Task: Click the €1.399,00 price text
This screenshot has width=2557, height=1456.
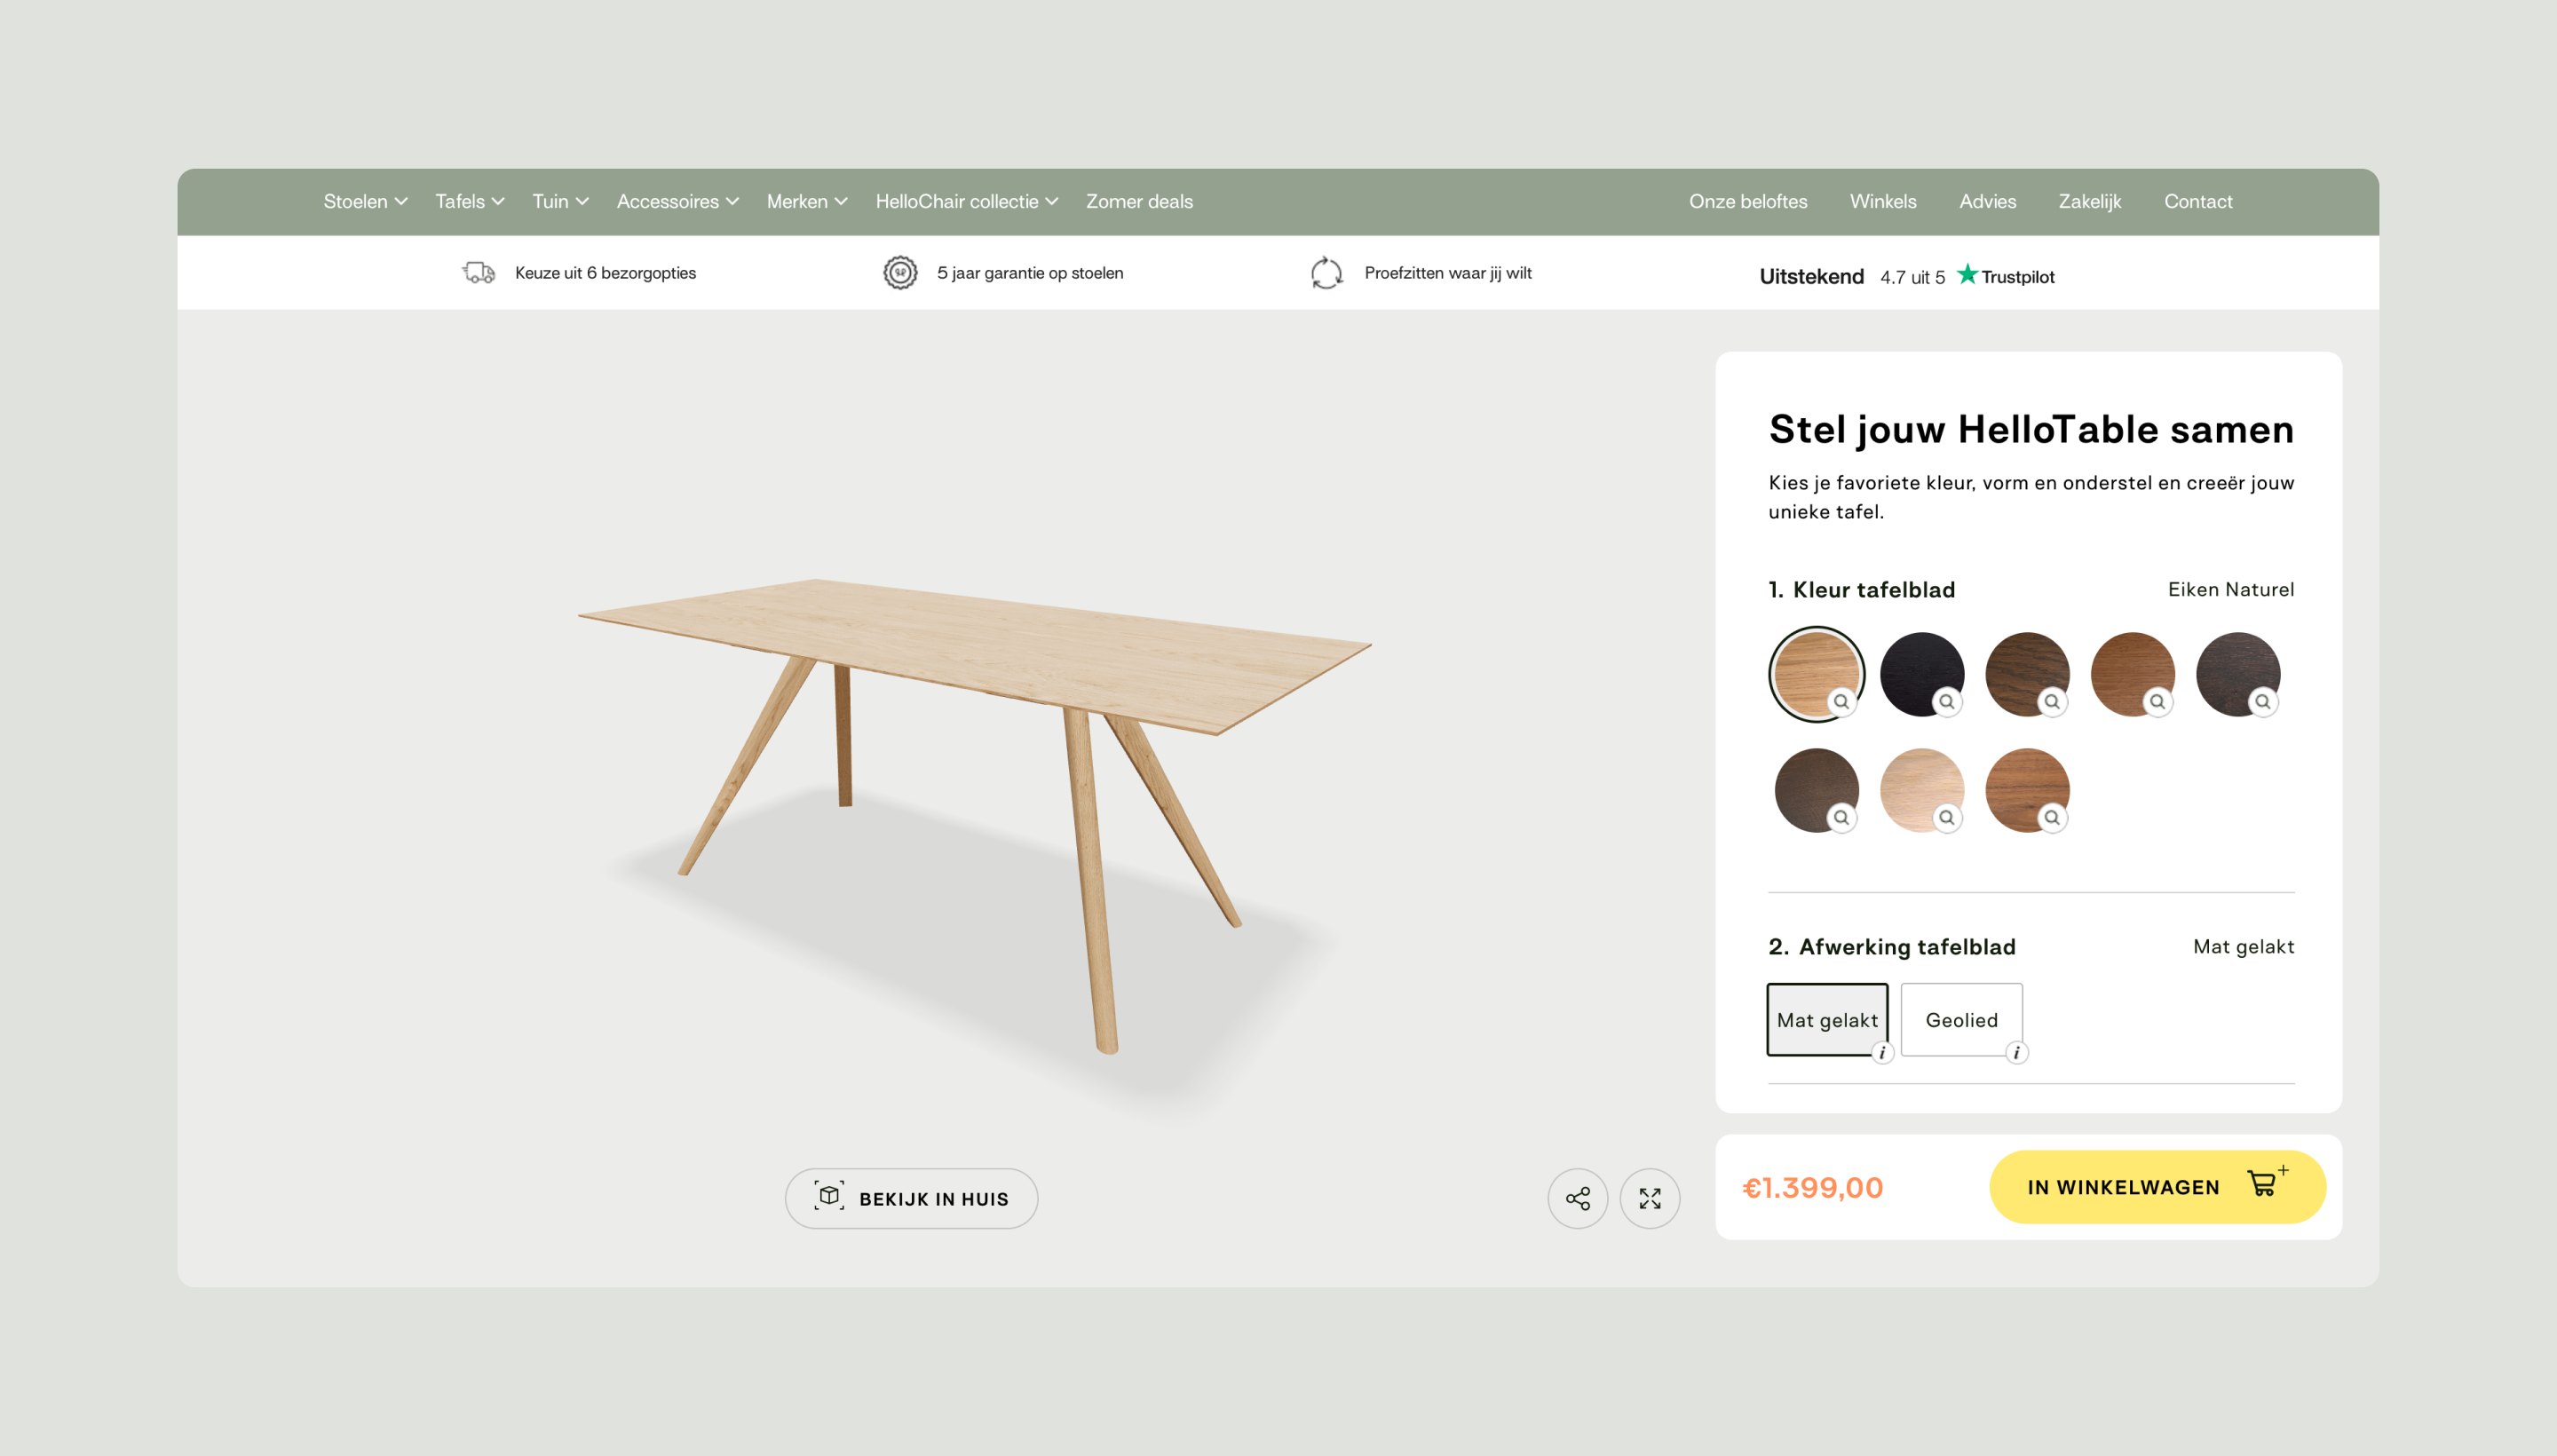Action: point(1812,1187)
